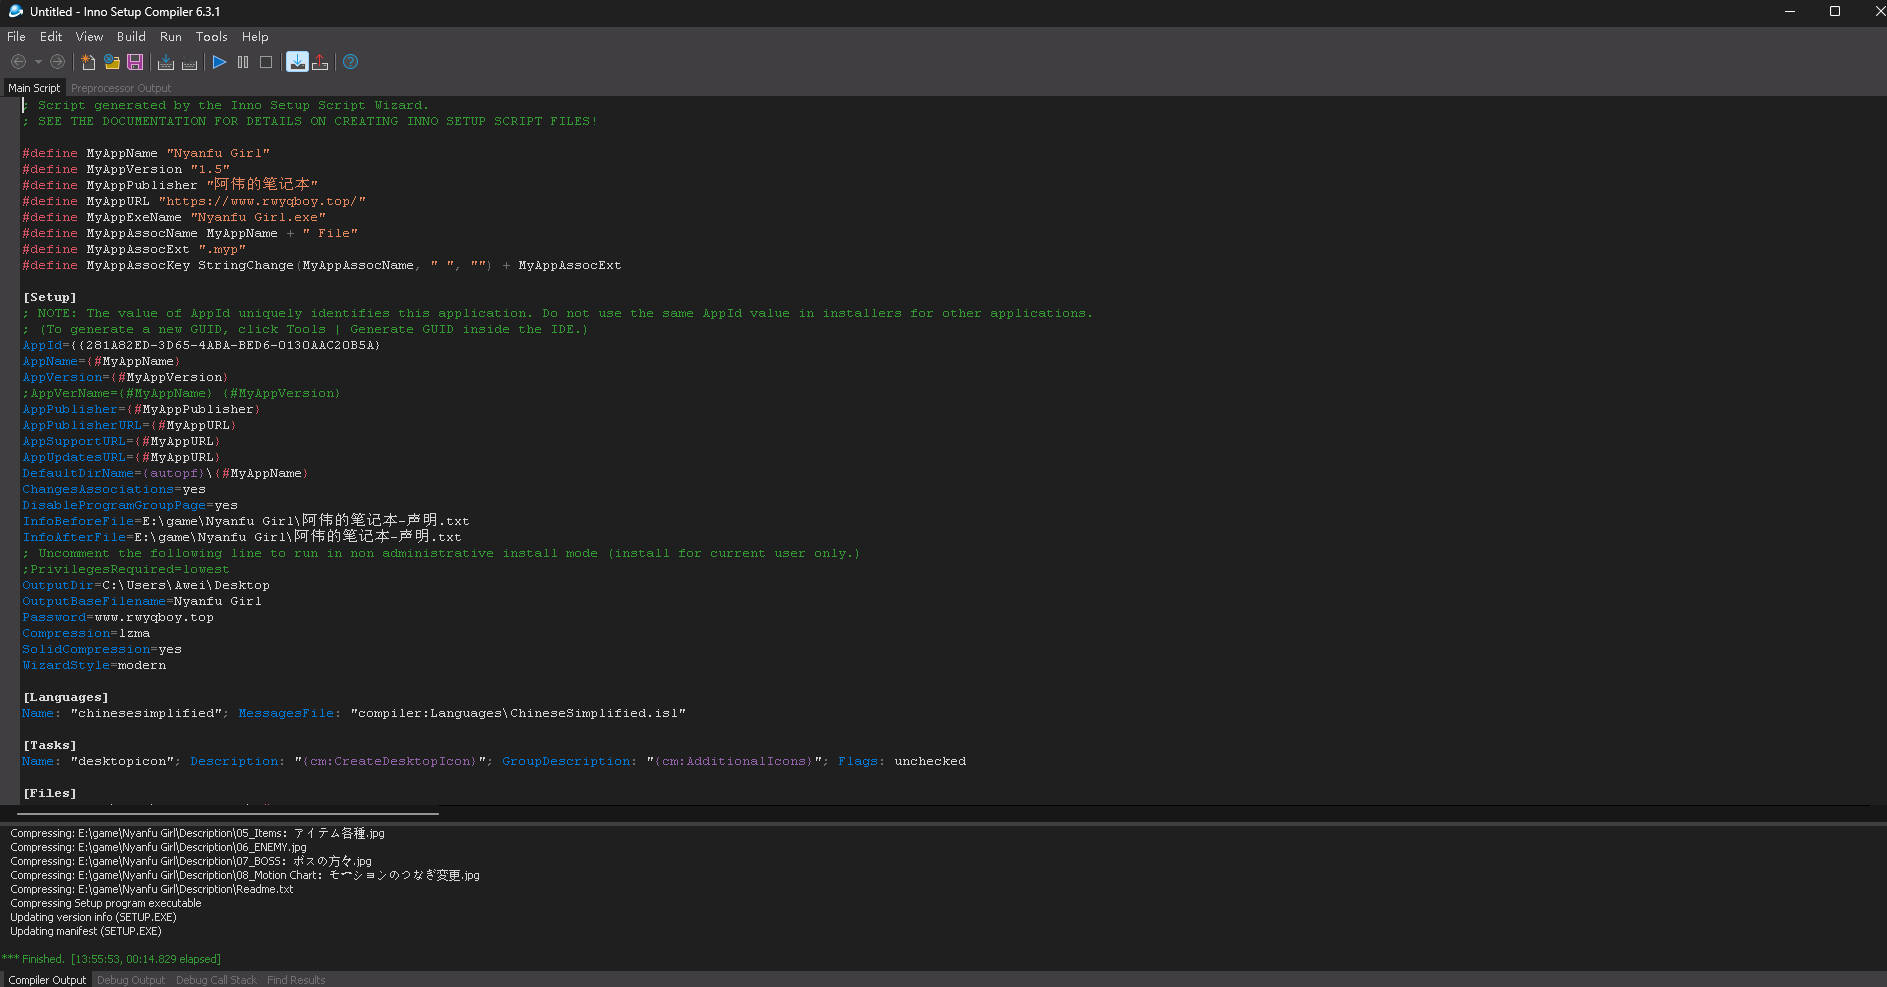Create a new script with New icon
This screenshot has height=987, width=1887.
point(88,62)
